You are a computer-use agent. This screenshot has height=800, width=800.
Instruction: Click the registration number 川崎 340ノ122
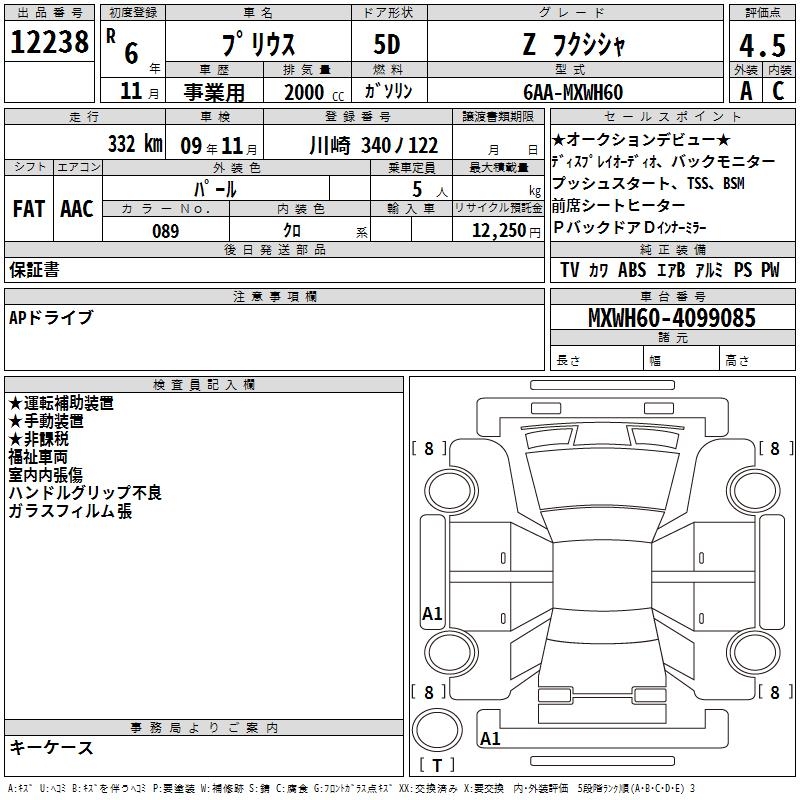coord(373,145)
